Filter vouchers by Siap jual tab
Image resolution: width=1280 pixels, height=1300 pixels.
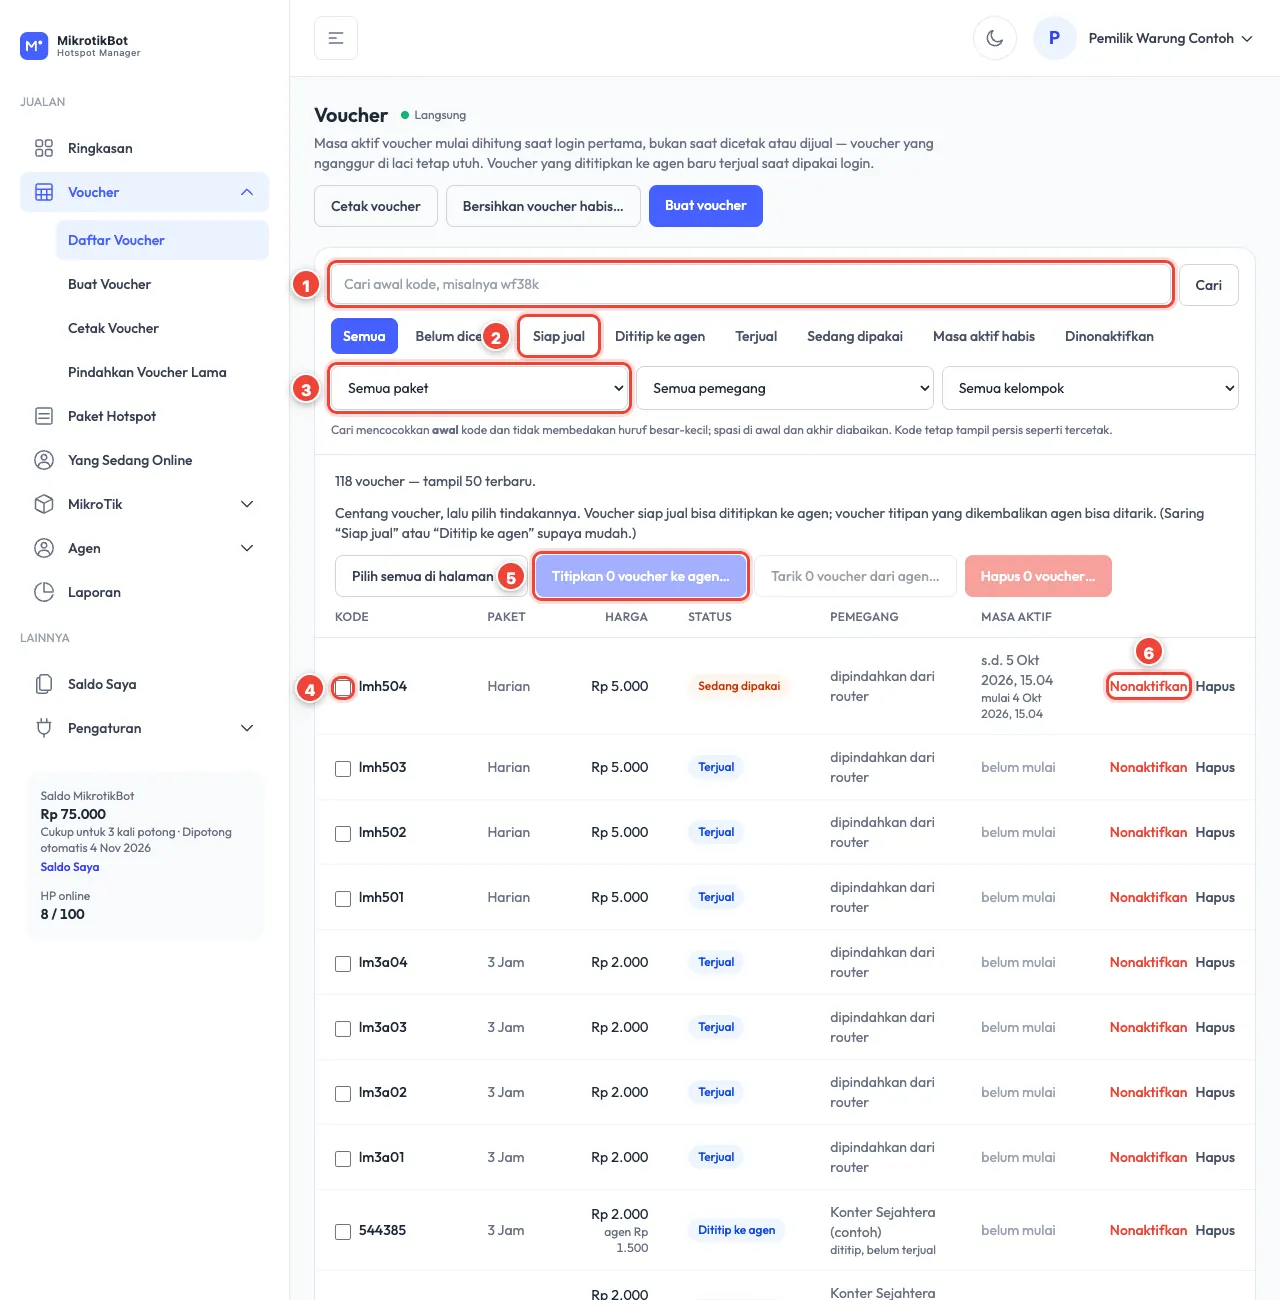coord(559,336)
